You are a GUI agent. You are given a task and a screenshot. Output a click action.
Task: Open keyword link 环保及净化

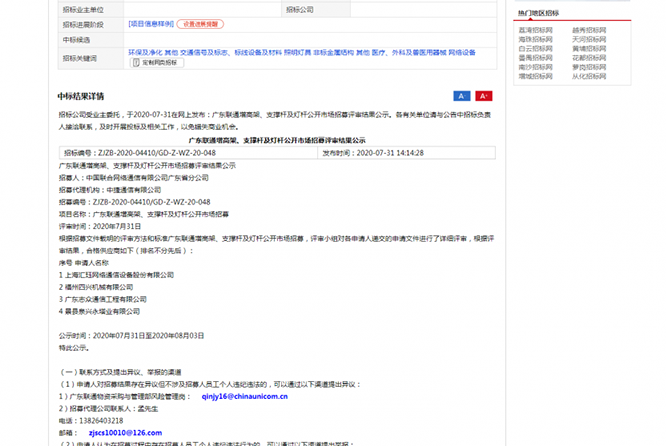pyautogui.click(x=145, y=53)
